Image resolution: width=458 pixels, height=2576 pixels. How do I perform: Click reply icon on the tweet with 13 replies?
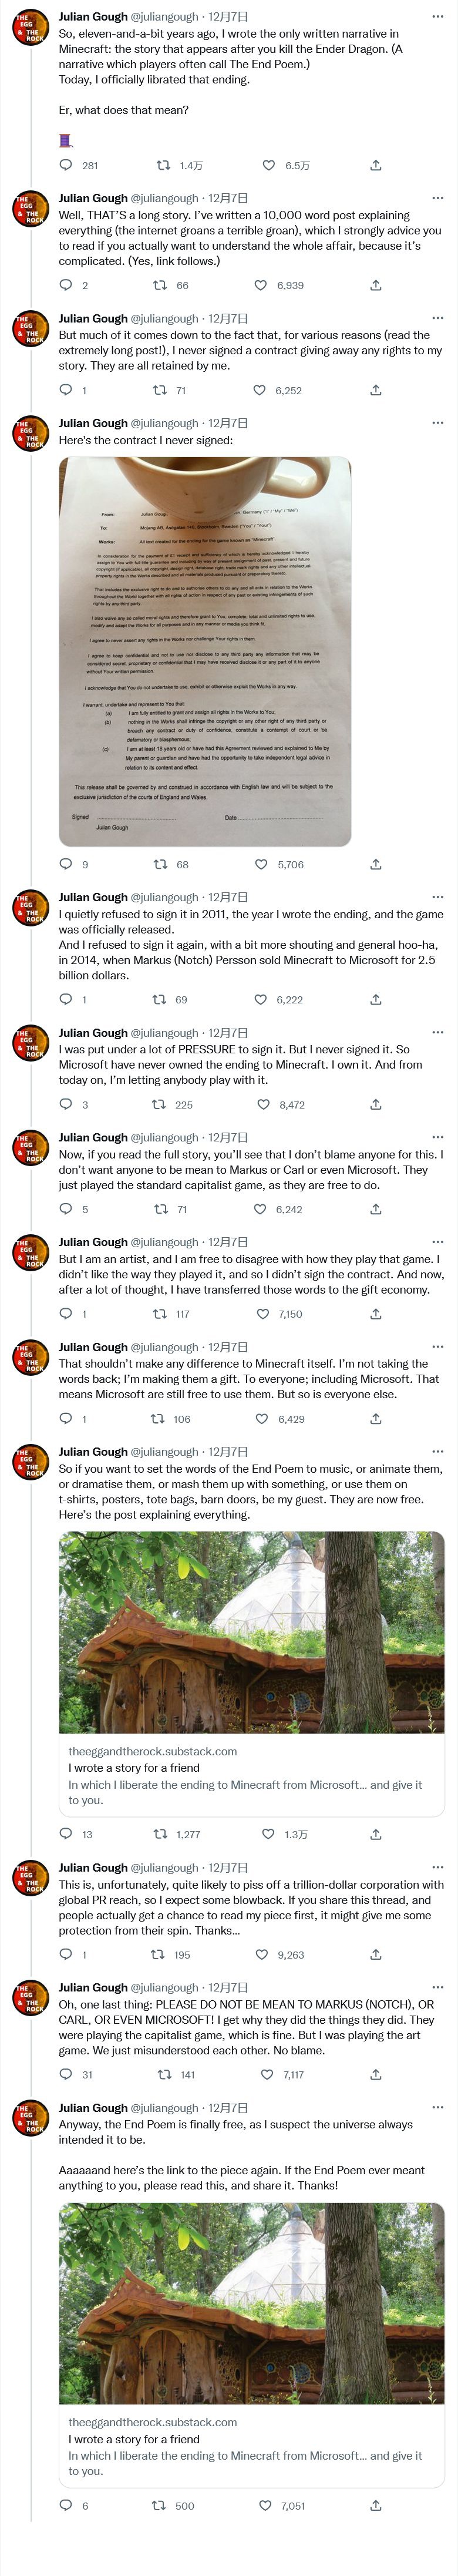pyautogui.click(x=66, y=1834)
